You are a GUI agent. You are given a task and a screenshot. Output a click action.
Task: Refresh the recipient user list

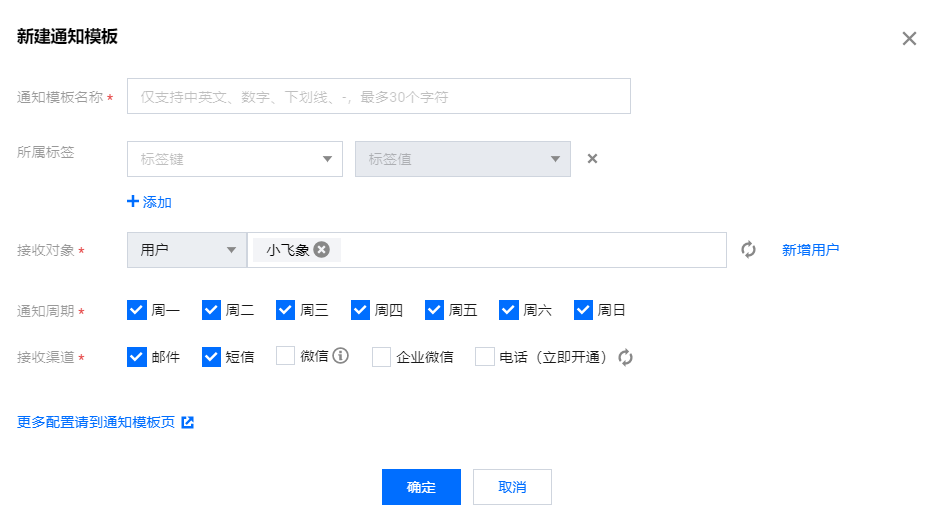pyautogui.click(x=748, y=250)
